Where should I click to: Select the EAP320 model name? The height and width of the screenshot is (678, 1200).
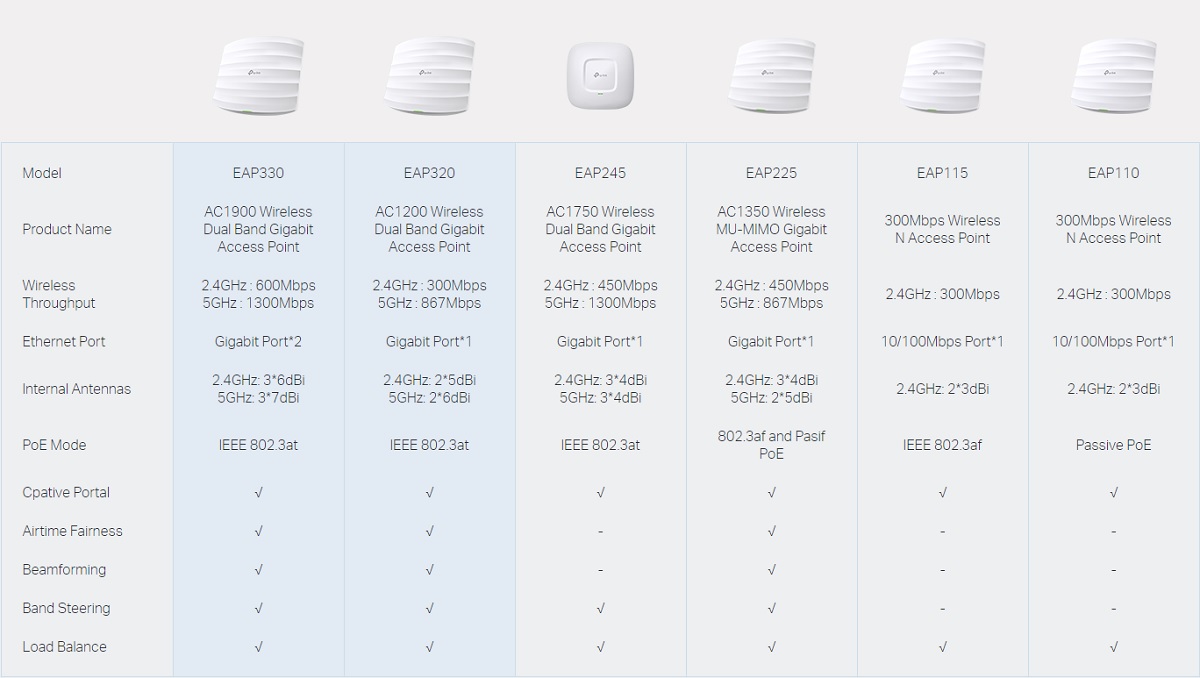click(429, 173)
